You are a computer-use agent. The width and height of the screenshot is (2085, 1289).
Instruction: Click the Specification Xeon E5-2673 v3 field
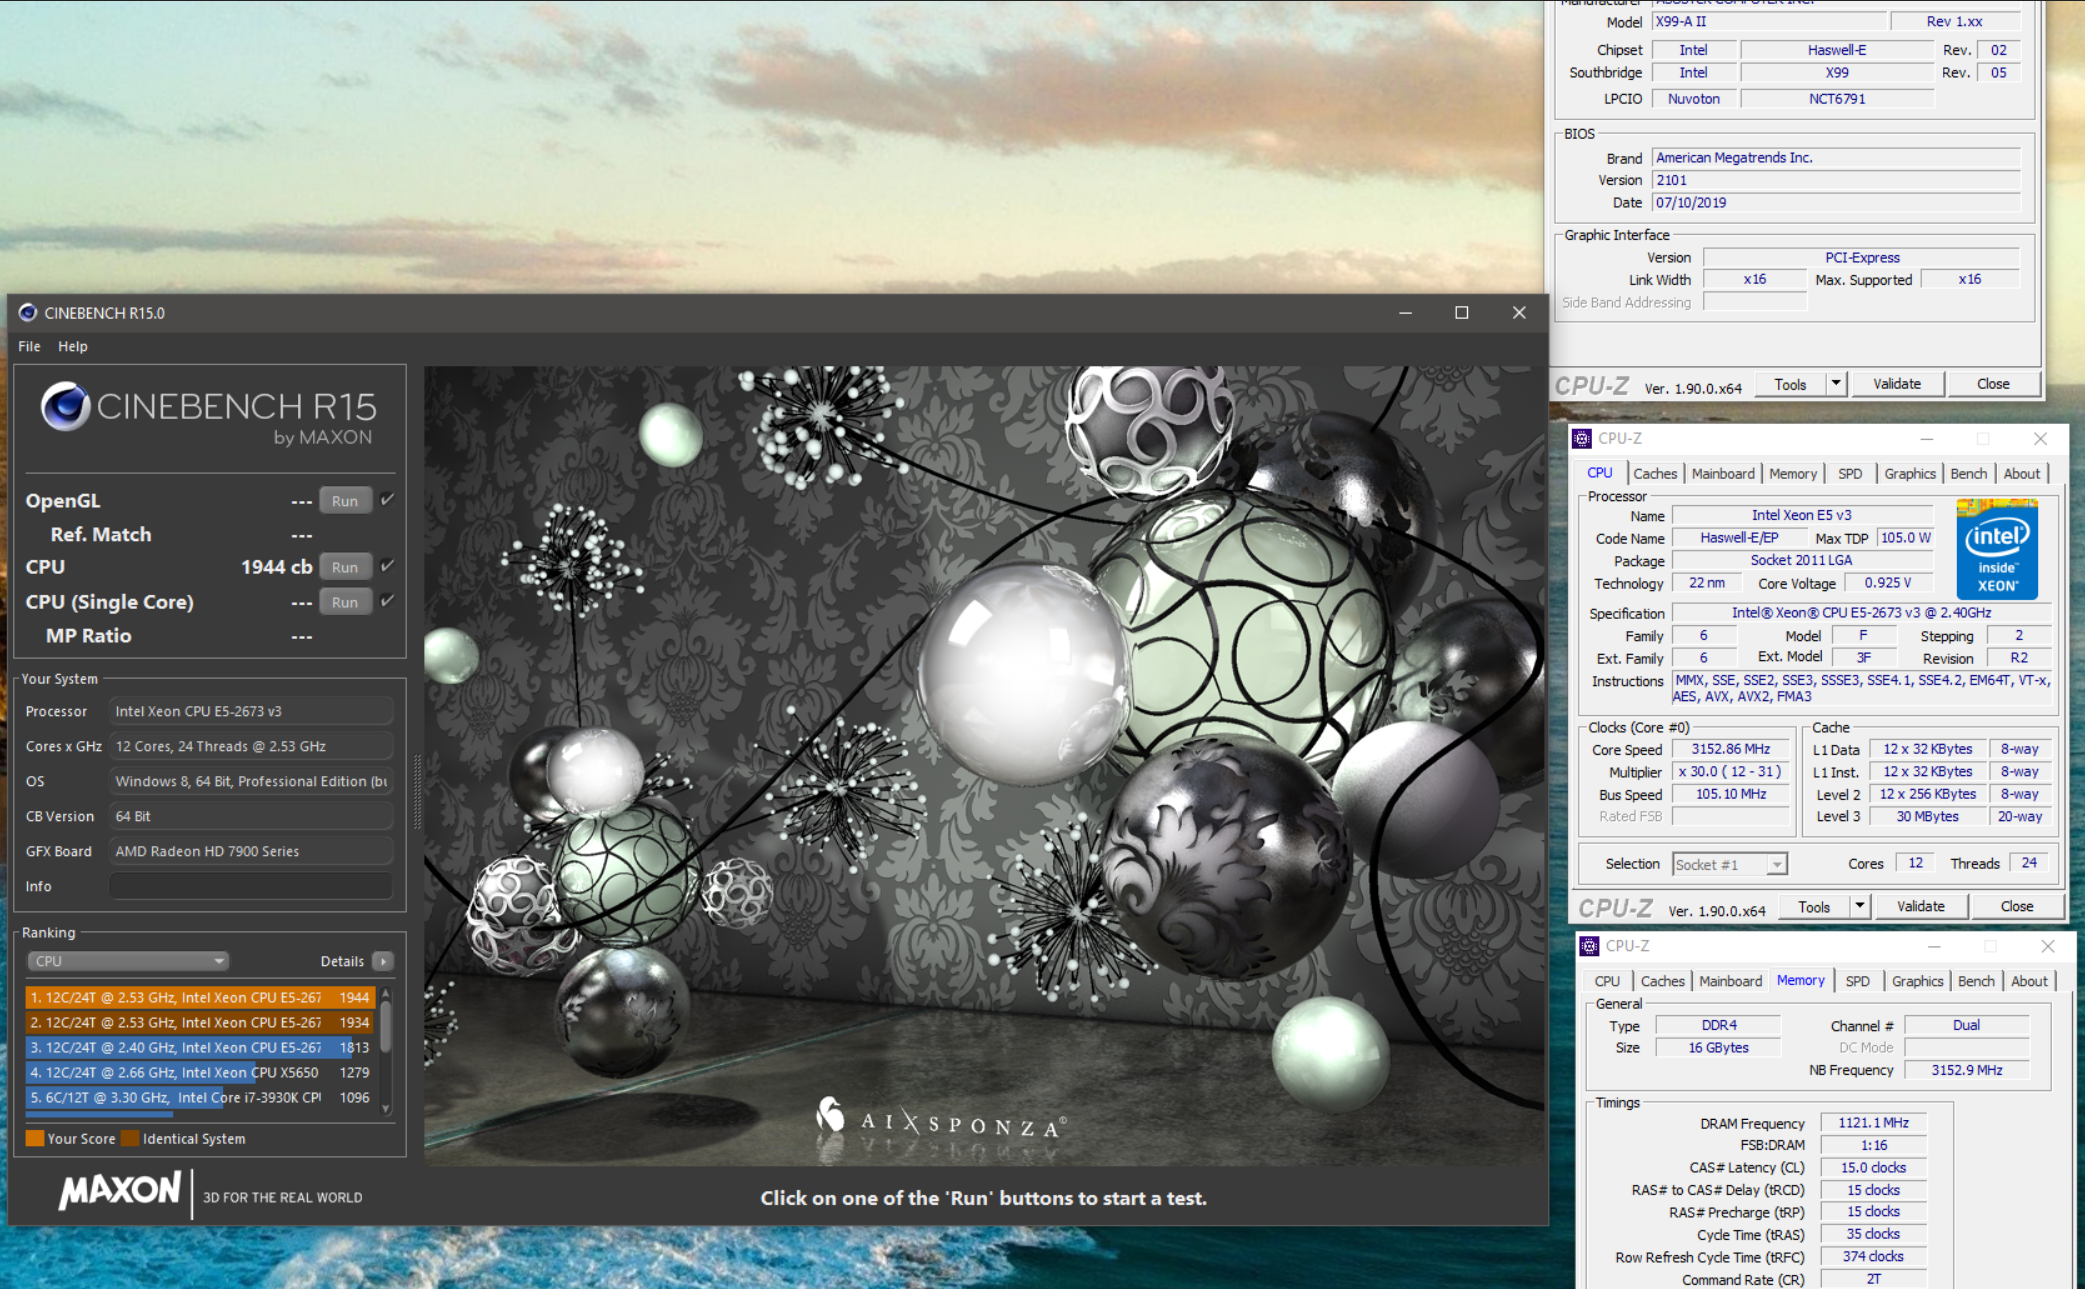point(1861,613)
